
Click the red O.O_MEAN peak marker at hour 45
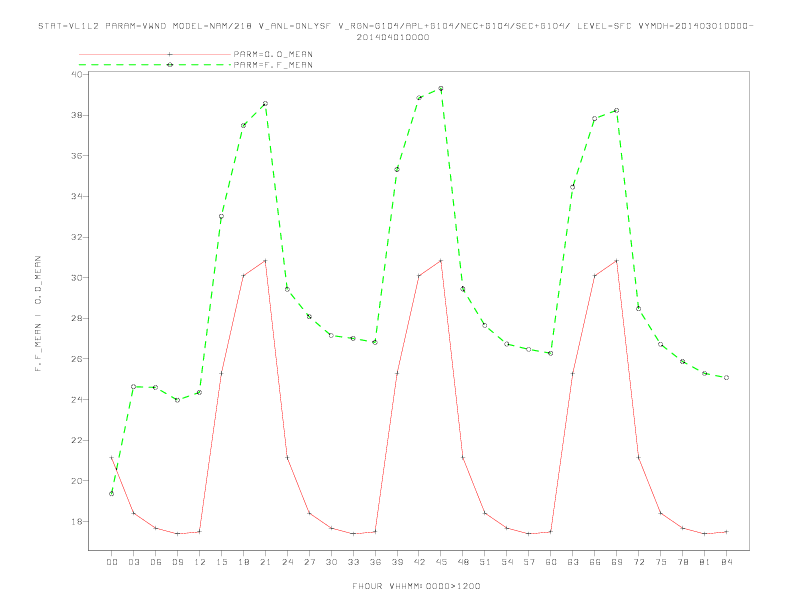(x=441, y=261)
